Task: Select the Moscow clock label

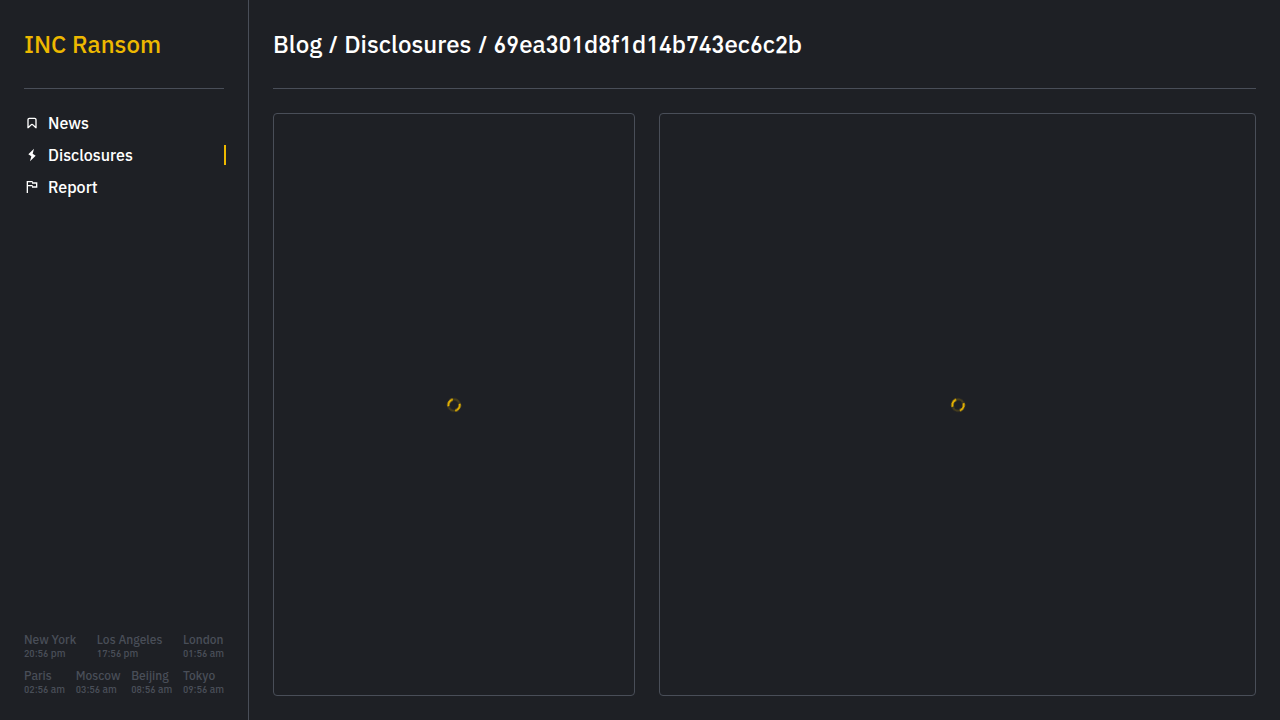Action: (98, 676)
